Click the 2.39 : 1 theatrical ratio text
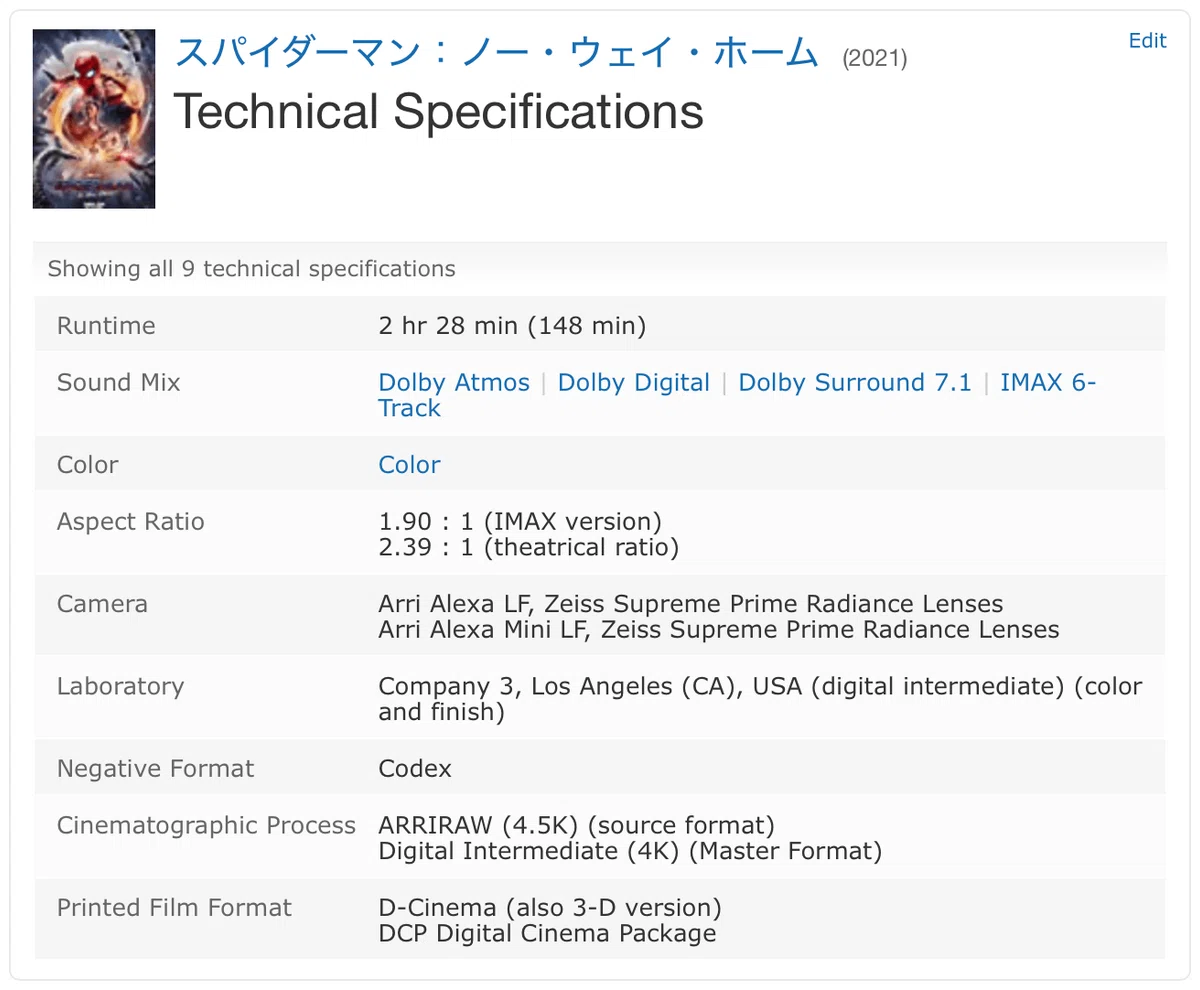 pyautogui.click(x=528, y=547)
